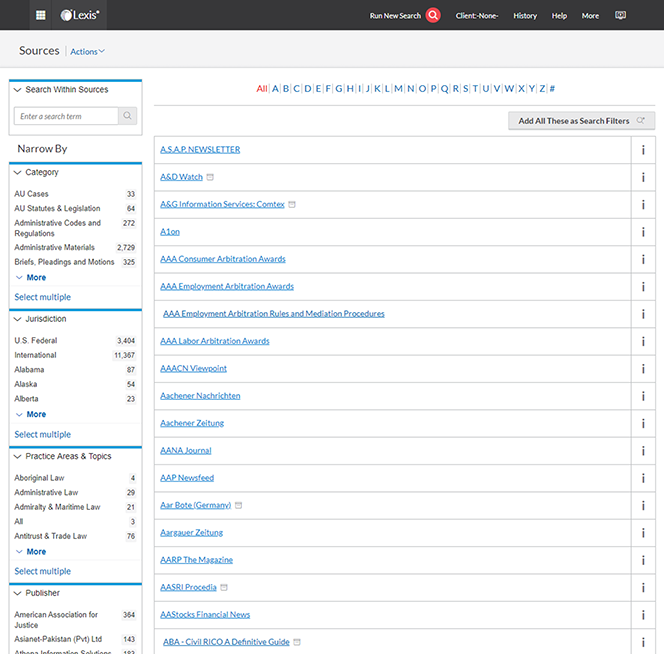Filter sources by letter B
Screen dimensions: 664x654
(286, 89)
